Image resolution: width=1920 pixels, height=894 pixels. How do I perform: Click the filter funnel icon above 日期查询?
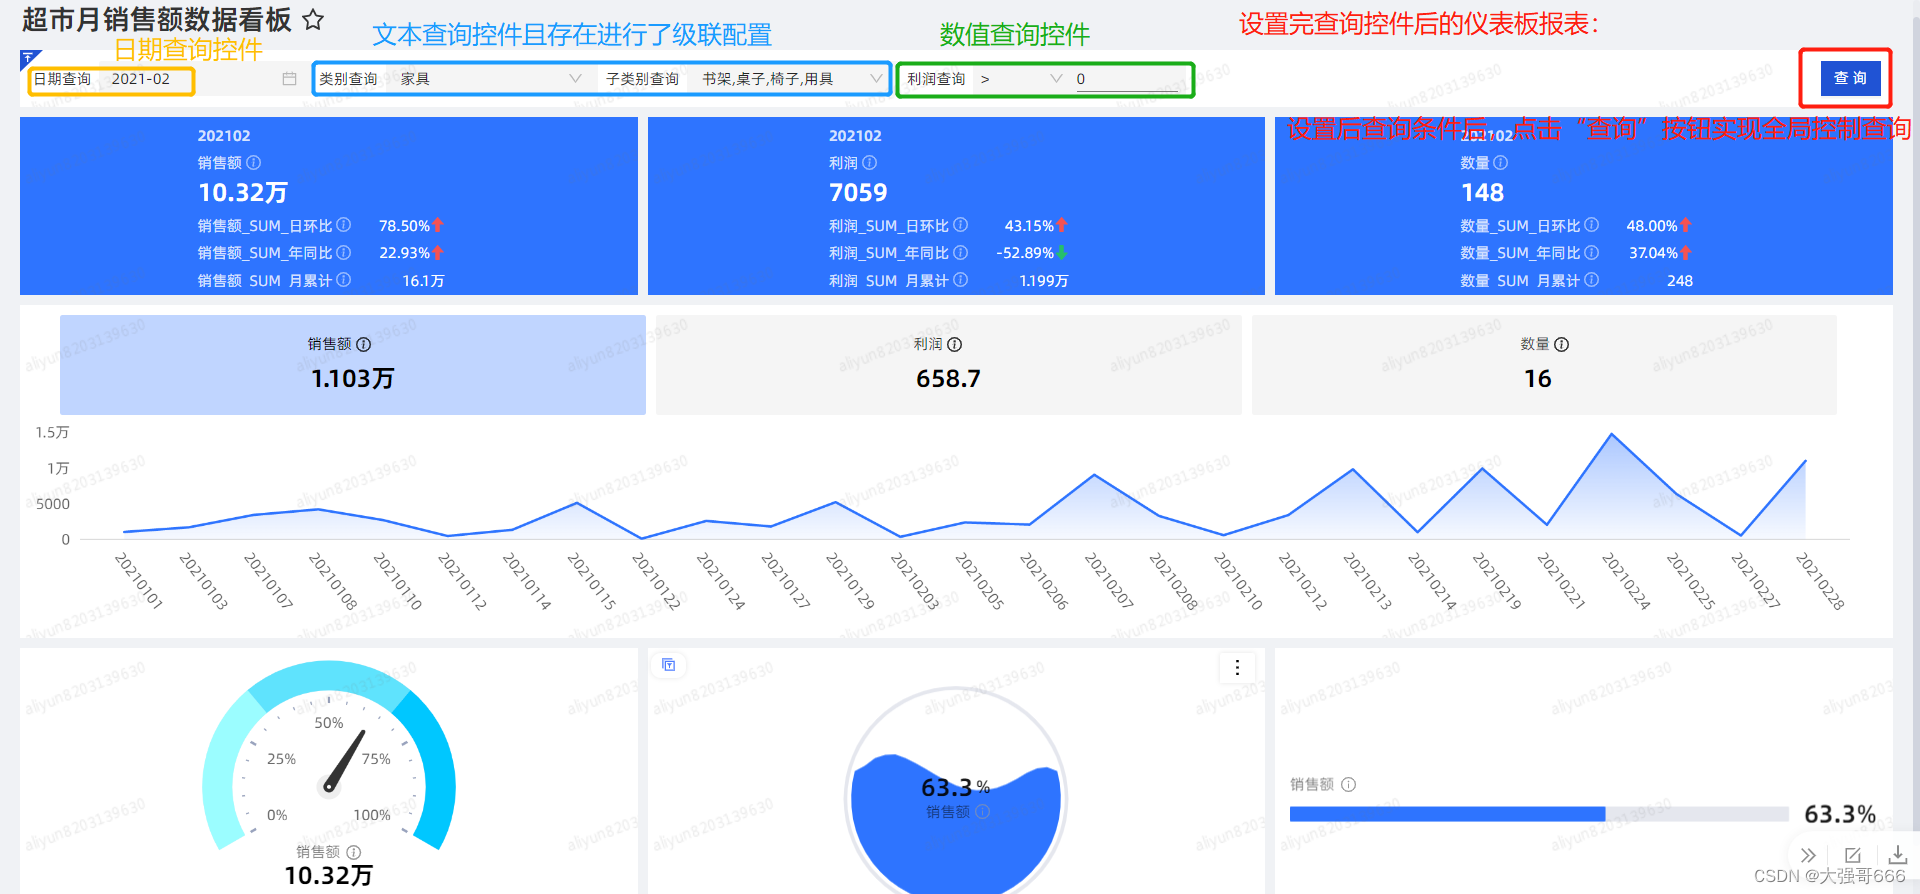[29, 57]
